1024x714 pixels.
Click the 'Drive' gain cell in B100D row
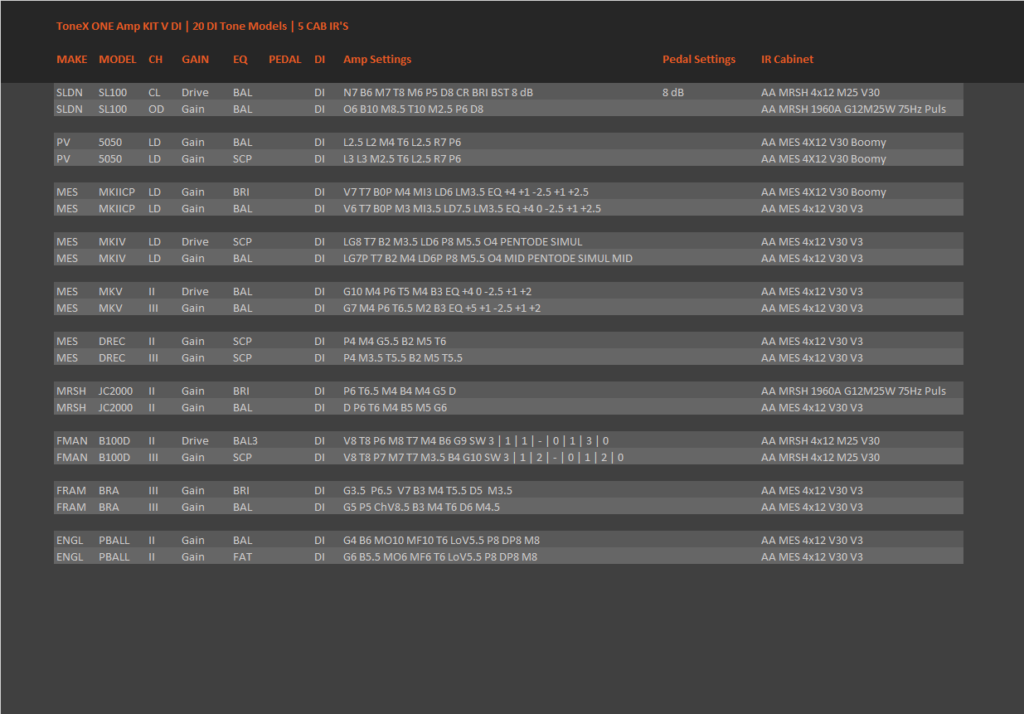(x=195, y=441)
